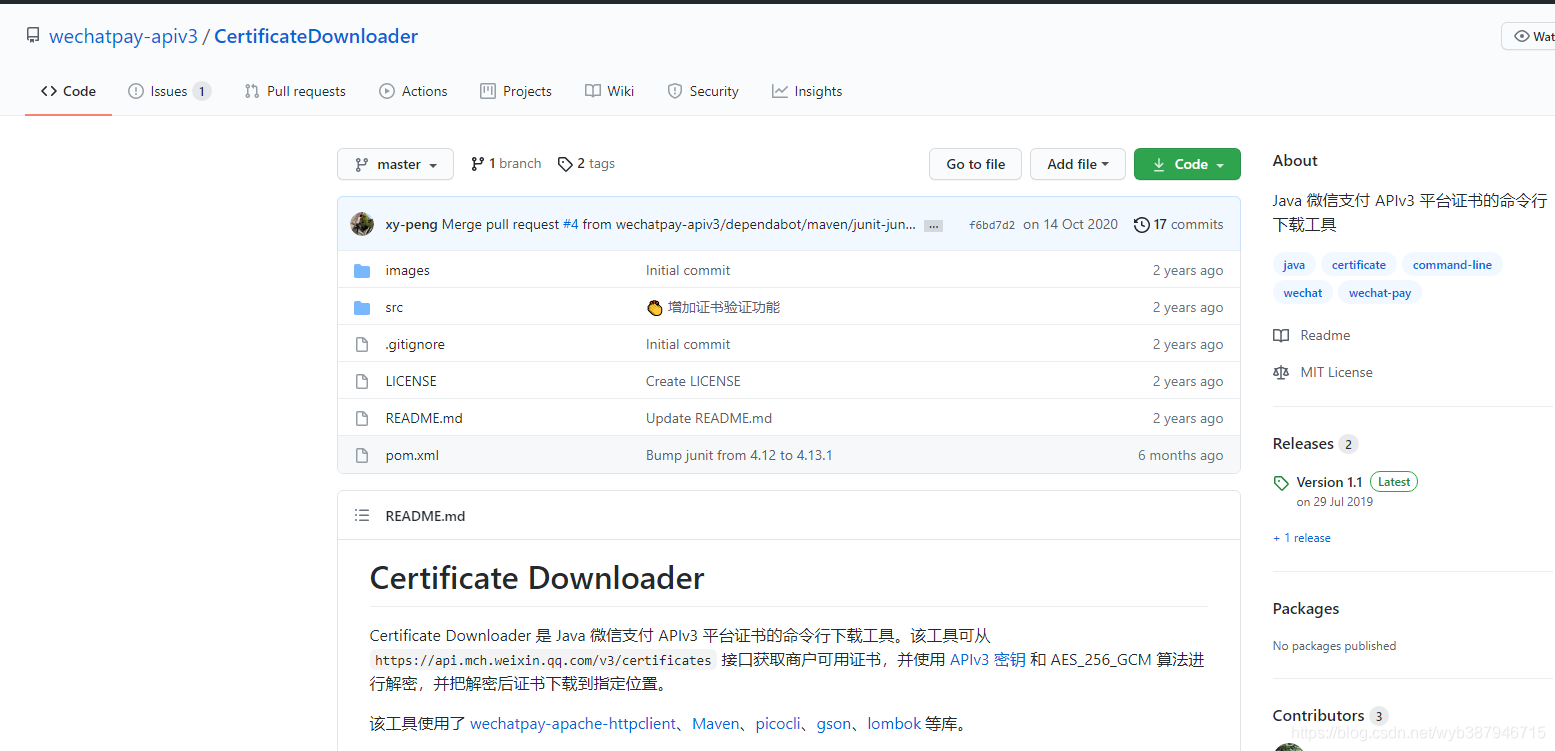The height and width of the screenshot is (751, 1555).
Task: Click the 2 tags link
Action: (x=586, y=164)
